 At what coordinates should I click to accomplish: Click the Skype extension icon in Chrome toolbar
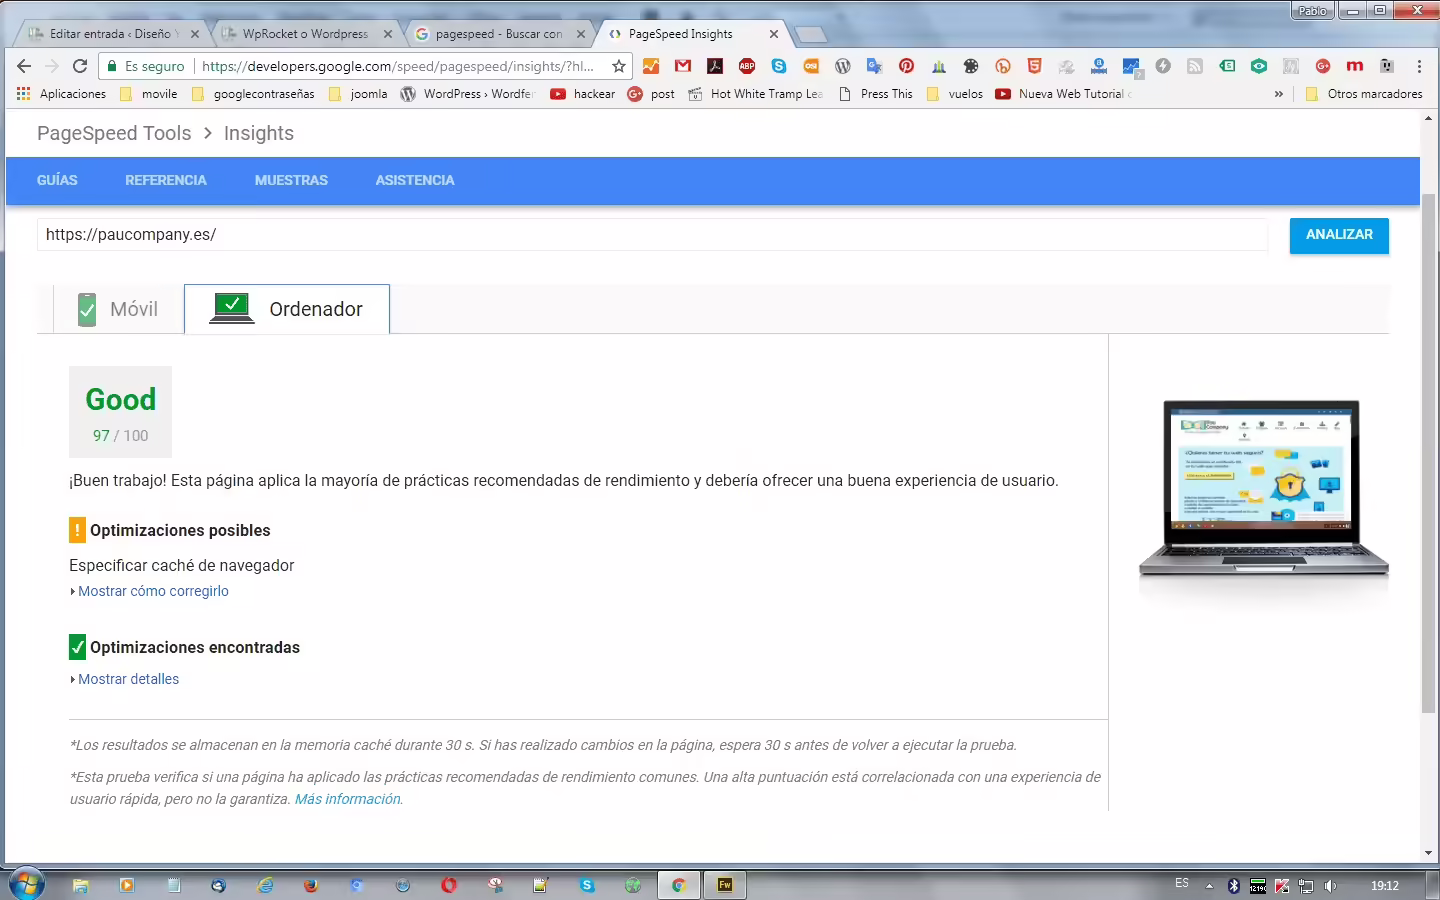pyautogui.click(x=779, y=66)
